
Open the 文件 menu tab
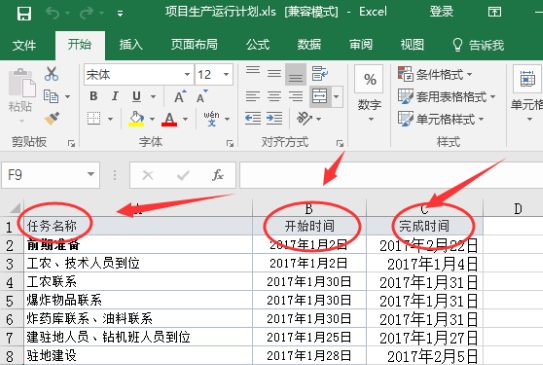[24, 45]
